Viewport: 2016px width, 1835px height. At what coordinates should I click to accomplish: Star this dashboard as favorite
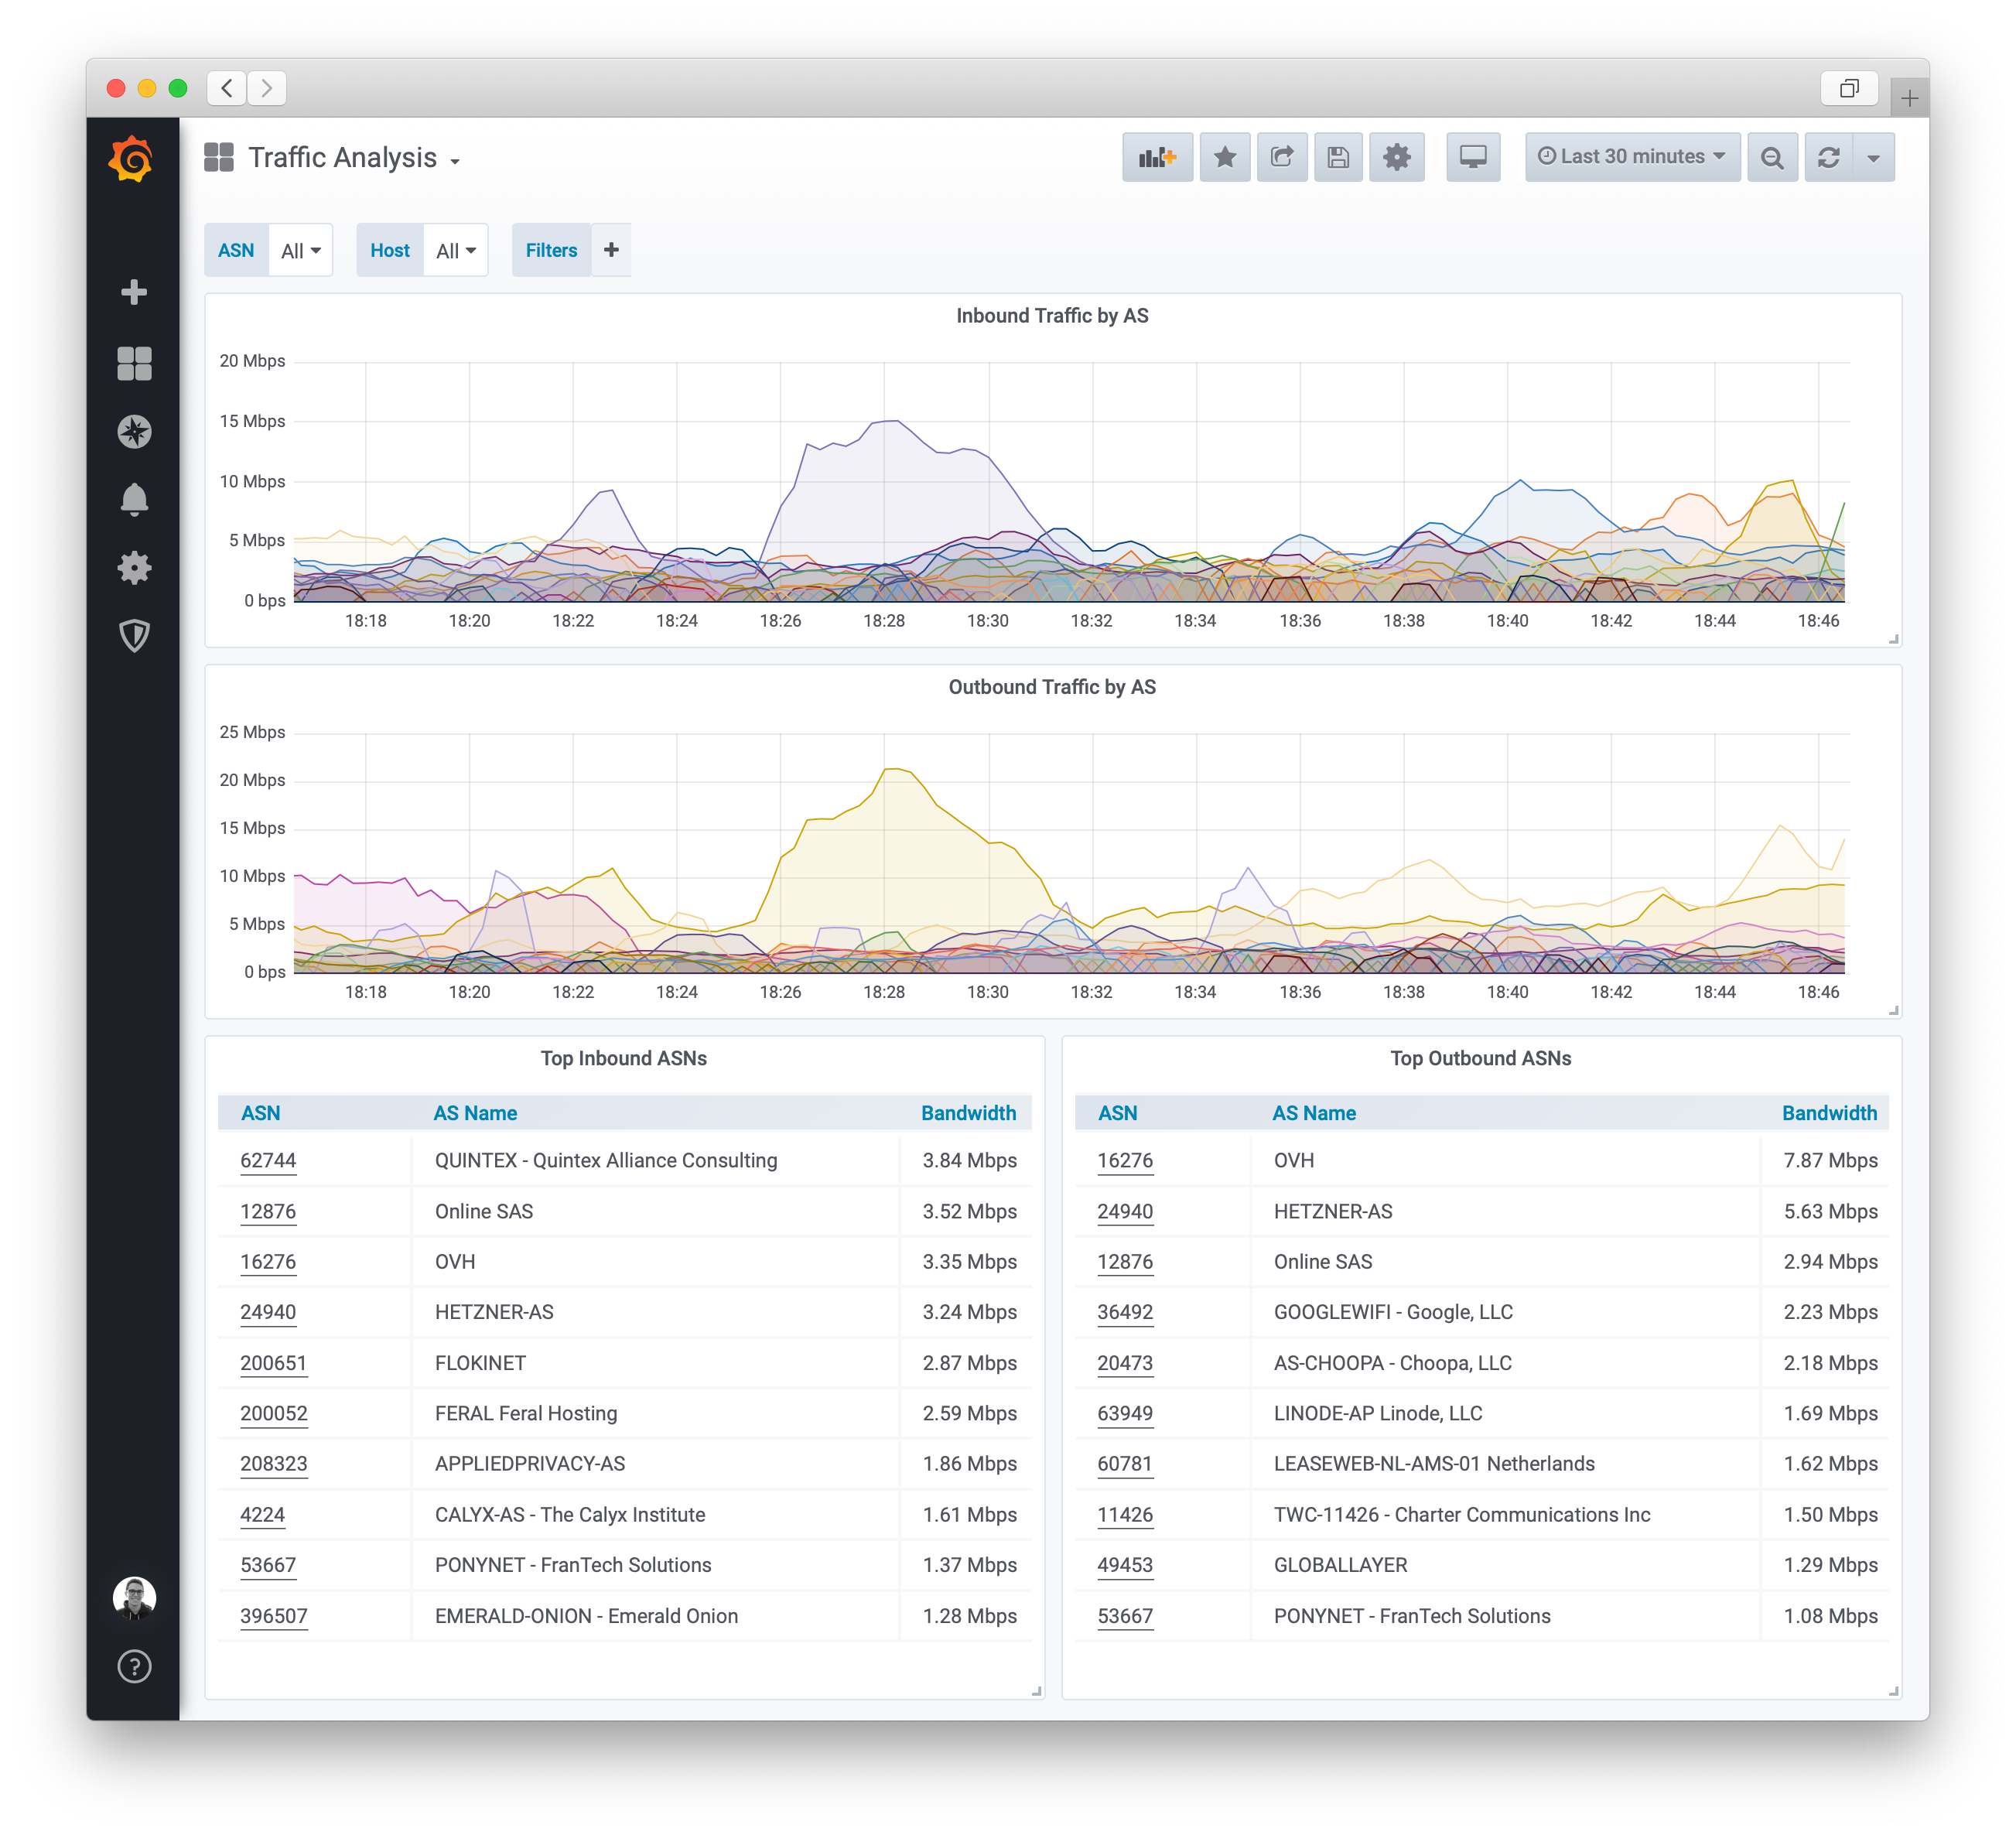coord(1224,157)
